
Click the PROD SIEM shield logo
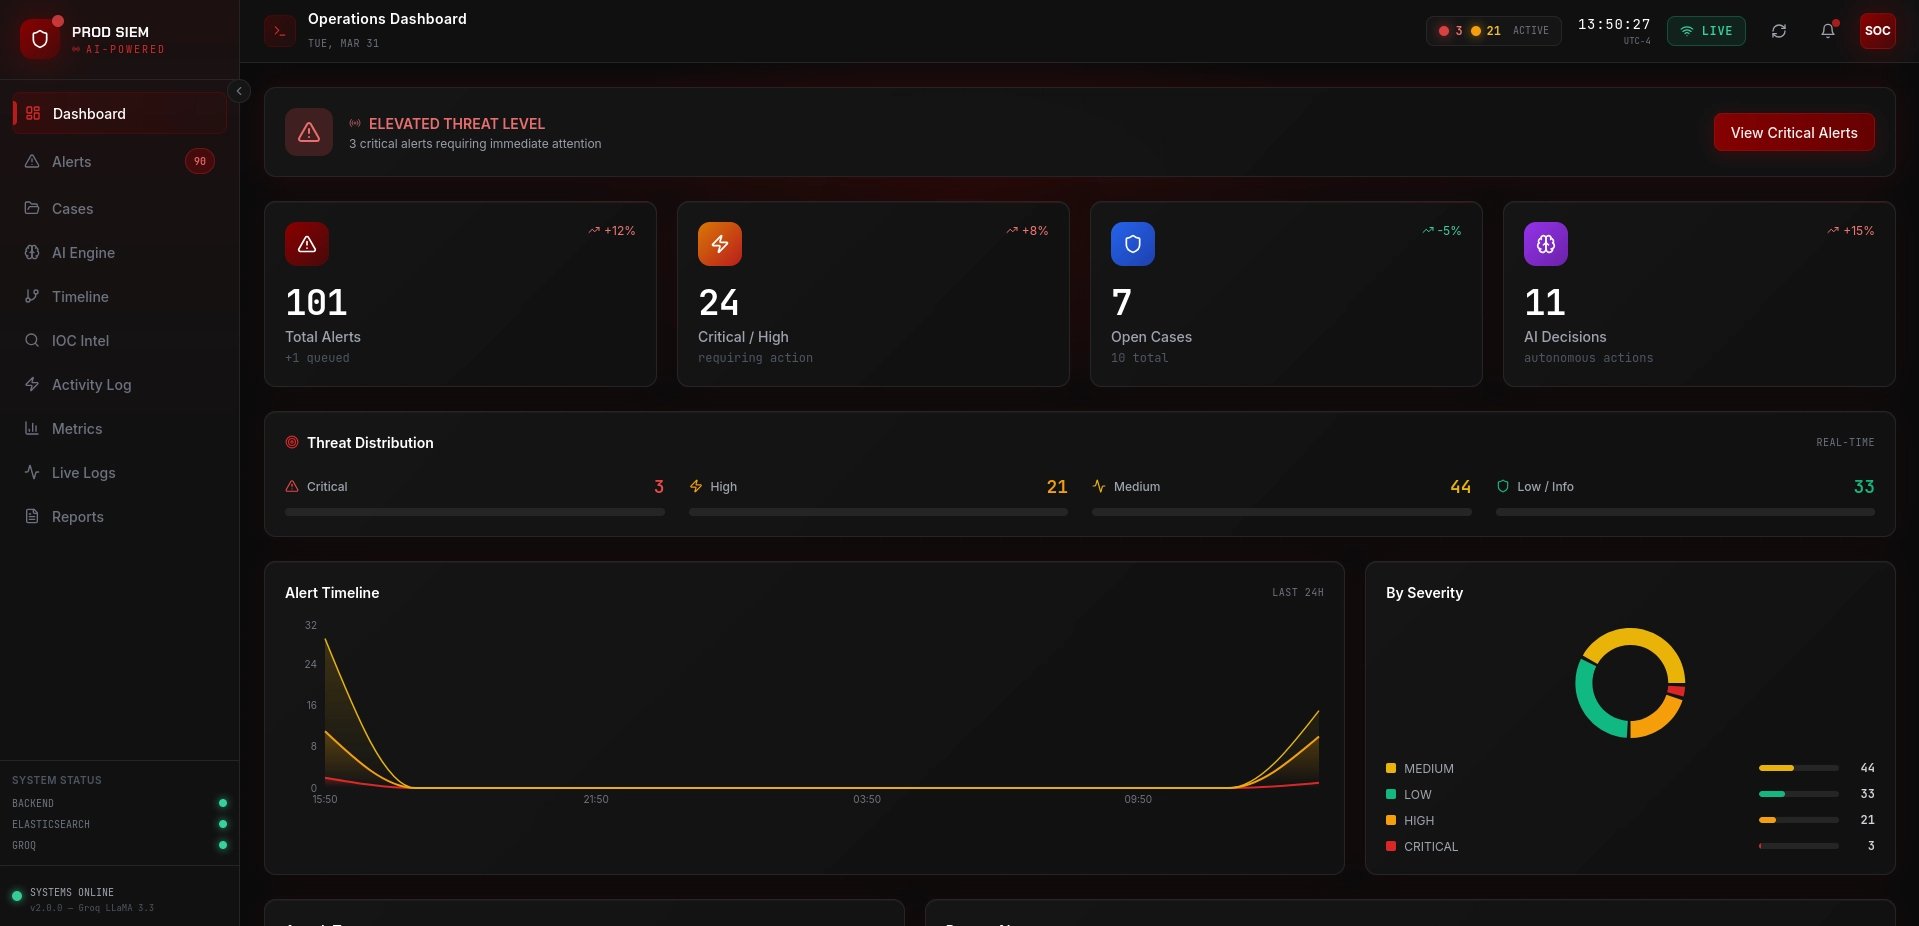(40, 39)
